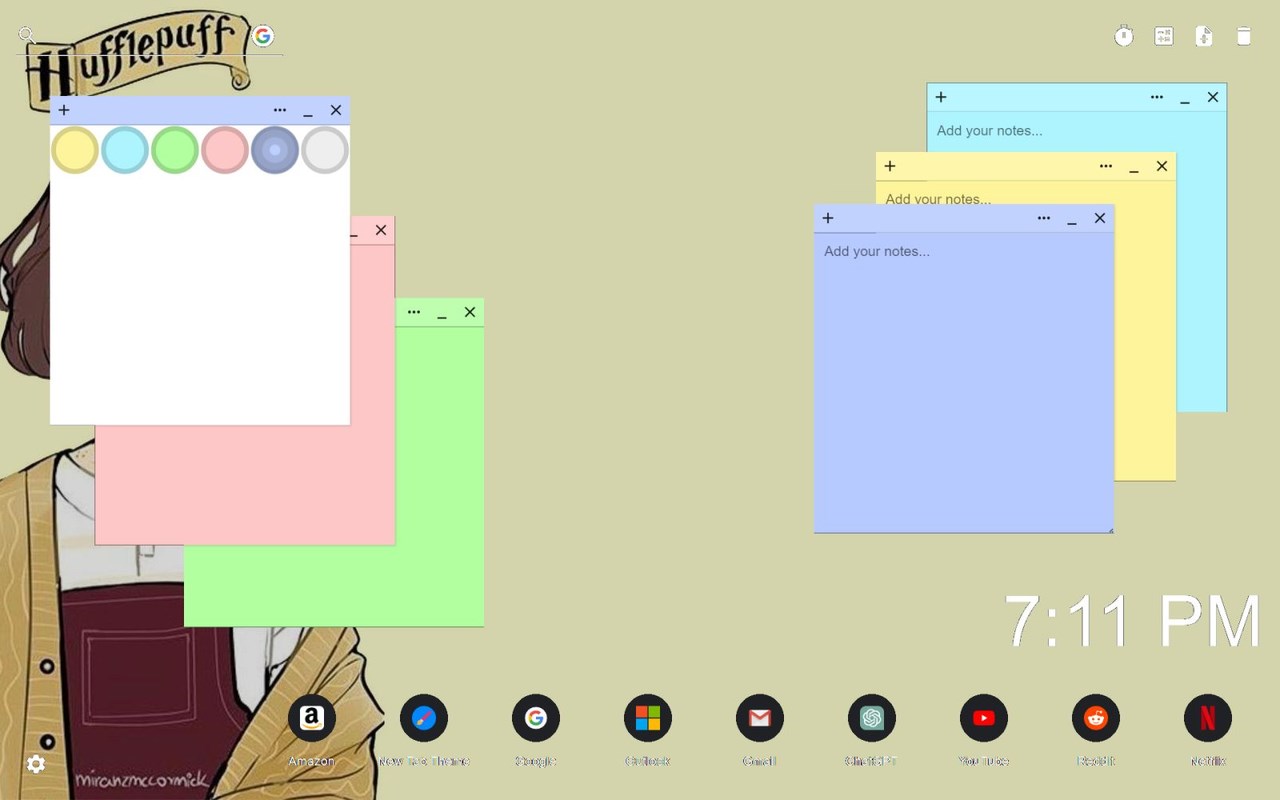Image resolution: width=1280 pixels, height=800 pixels.
Task: Open the Gmail shortcut
Action: click(x=760, y=718)
